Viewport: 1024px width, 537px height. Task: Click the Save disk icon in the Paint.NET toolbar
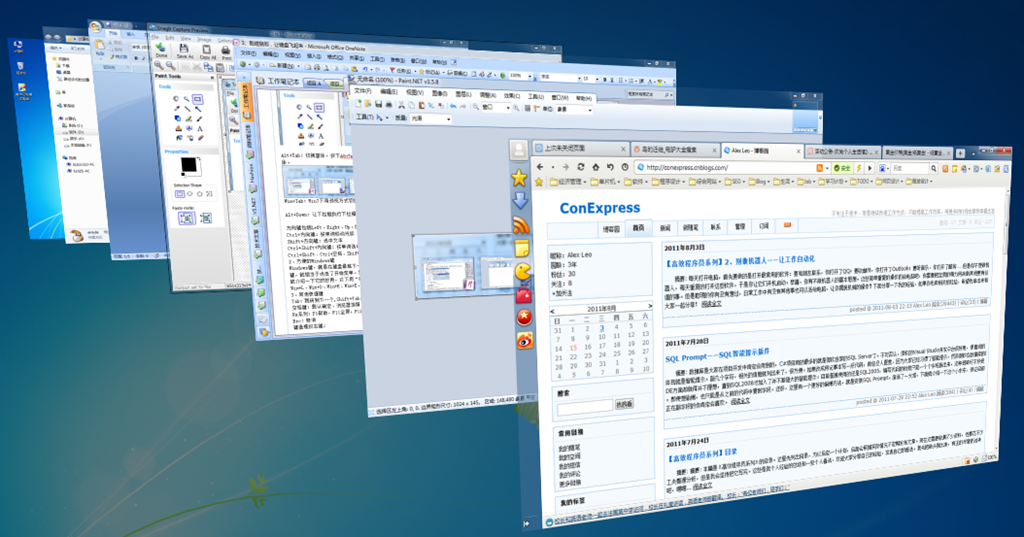378,104
